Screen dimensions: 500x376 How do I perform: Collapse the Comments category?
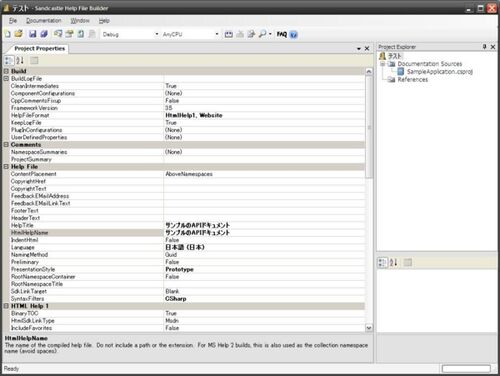coord(6,145)
